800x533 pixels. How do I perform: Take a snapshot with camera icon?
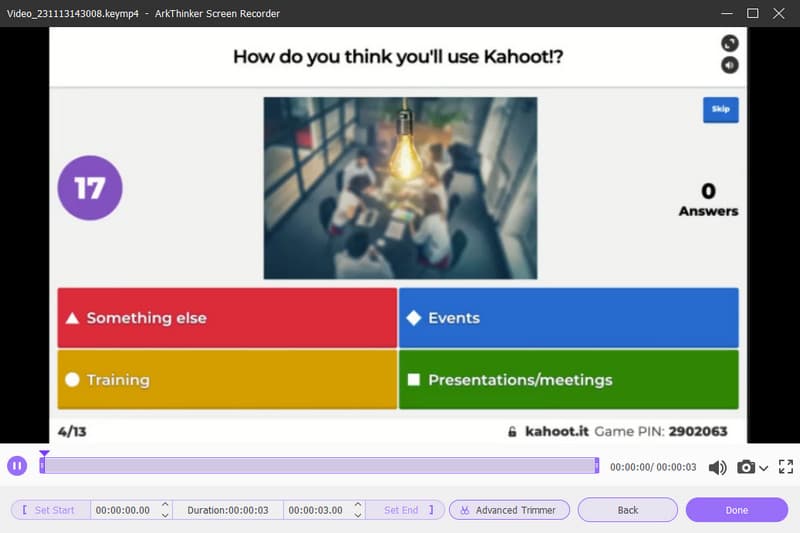[745, 467]
